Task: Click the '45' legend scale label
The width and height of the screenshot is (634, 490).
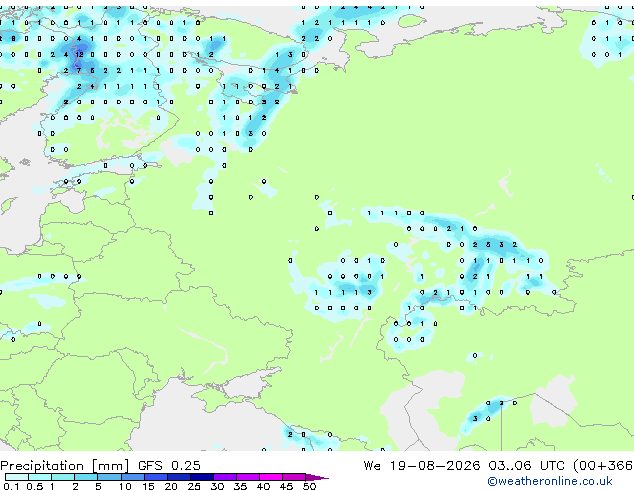Action: (286, 486)
